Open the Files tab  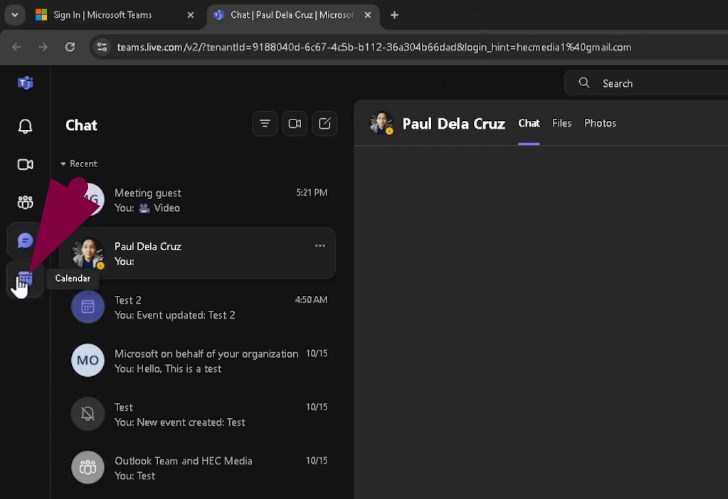point(562,123)
